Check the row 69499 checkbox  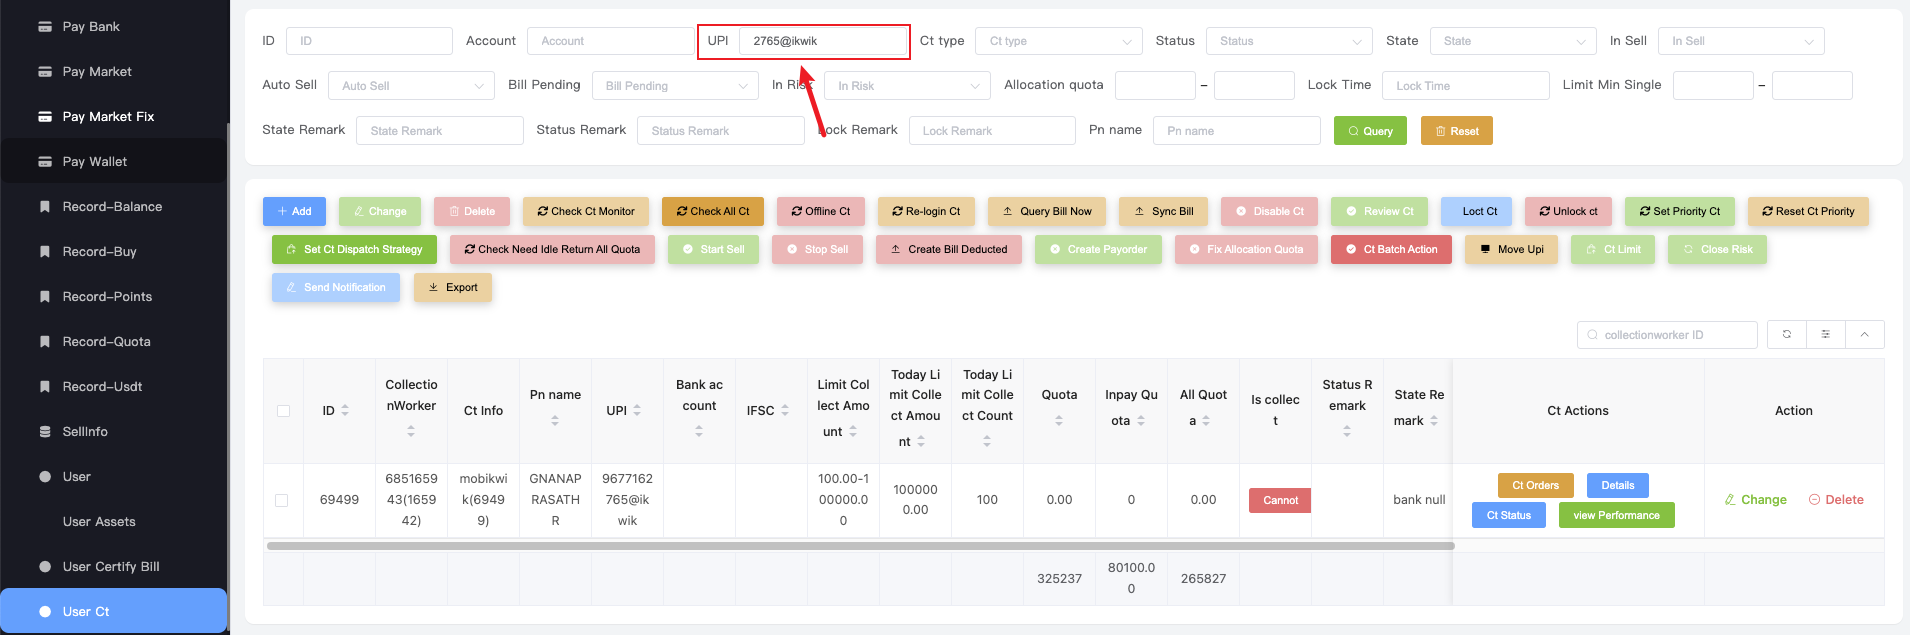282,500
